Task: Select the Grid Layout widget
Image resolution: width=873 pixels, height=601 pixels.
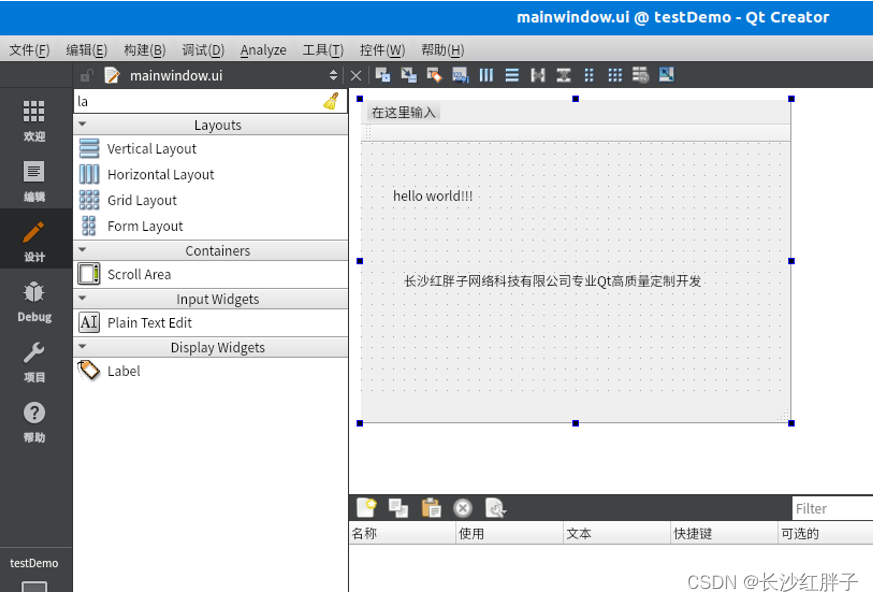Action: point(210,200)
